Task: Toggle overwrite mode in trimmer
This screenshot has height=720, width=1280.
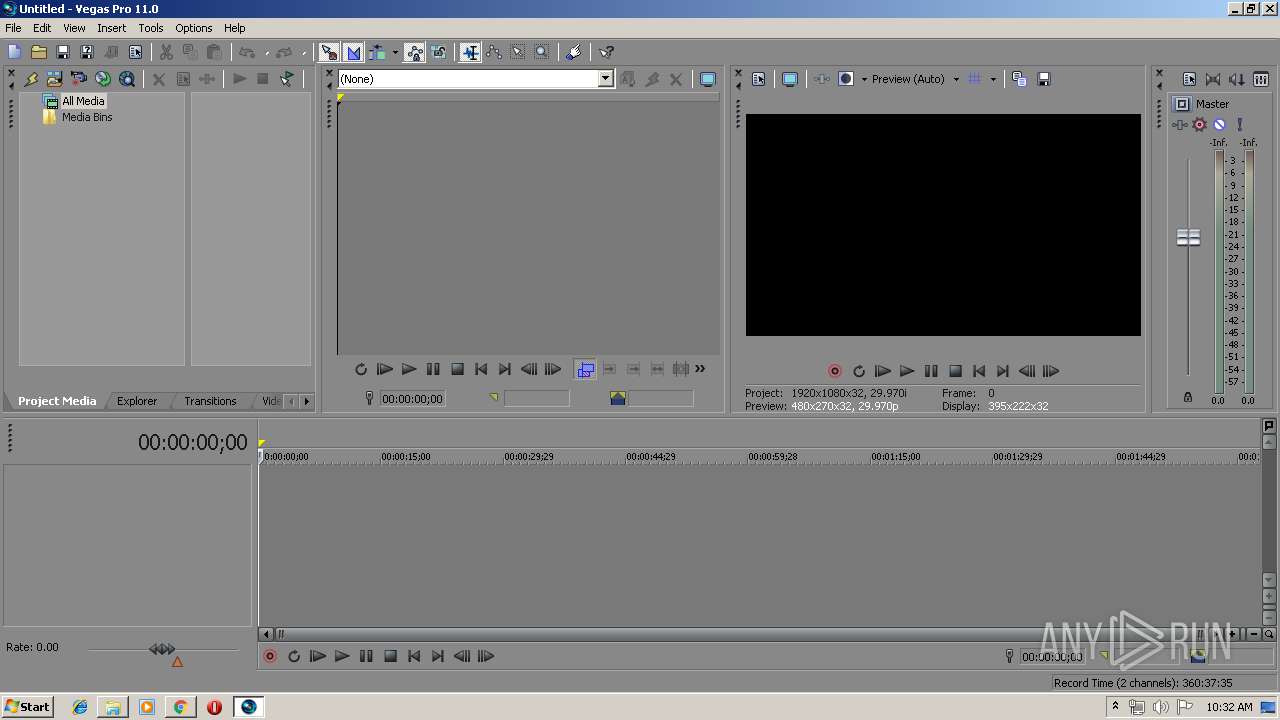Action: pos(585,370)
